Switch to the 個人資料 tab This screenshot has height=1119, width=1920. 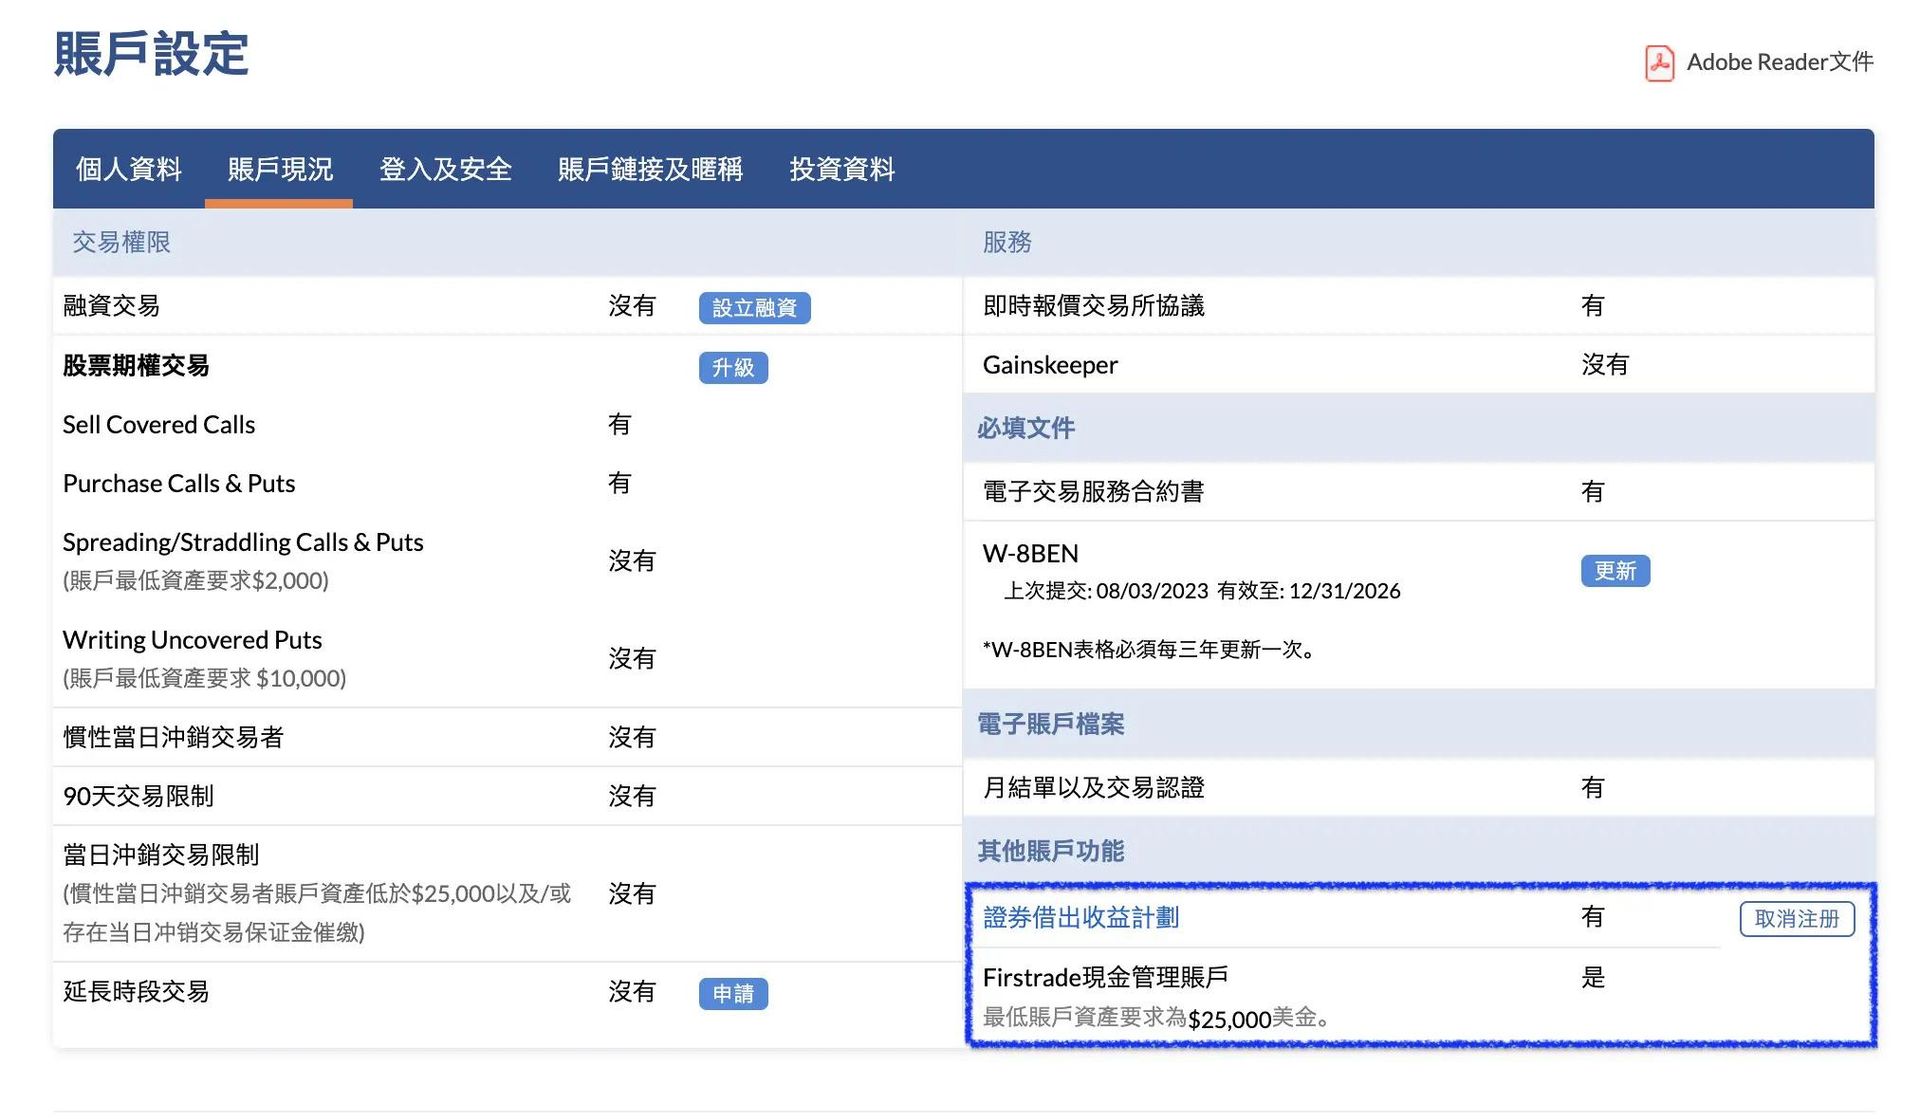click(129, 169)
